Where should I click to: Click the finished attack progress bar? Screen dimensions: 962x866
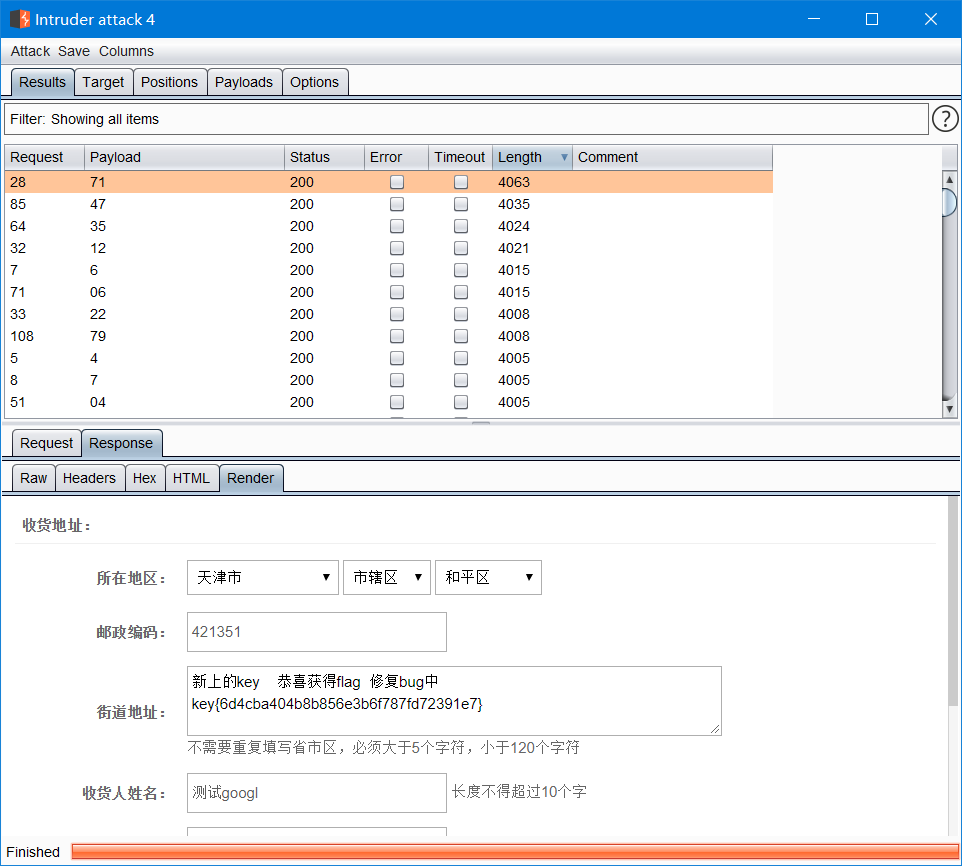click(x=515, y=851)
